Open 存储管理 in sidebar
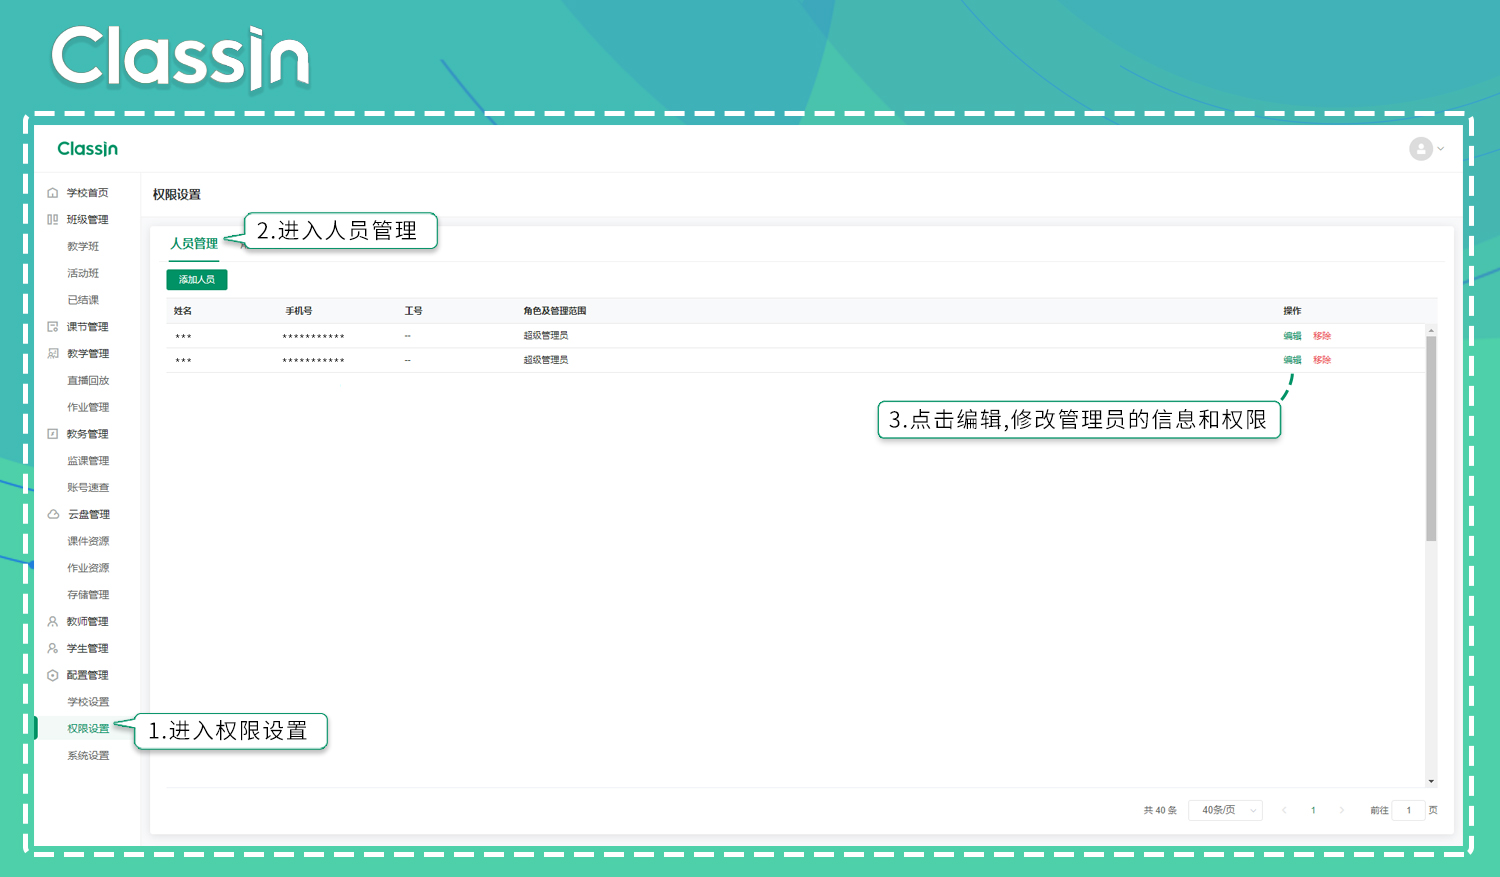 click(x=88, y=595)
